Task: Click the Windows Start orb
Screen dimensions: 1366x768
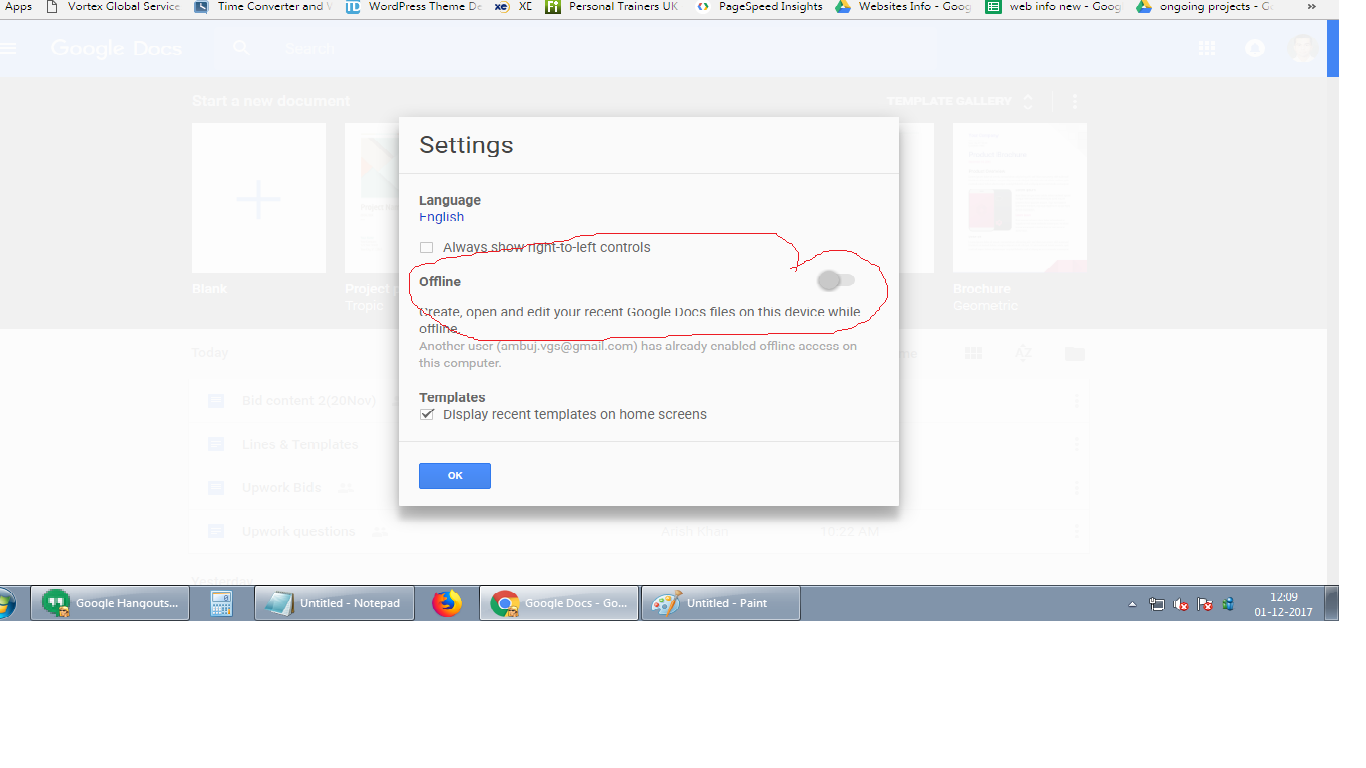Action: 7,604
